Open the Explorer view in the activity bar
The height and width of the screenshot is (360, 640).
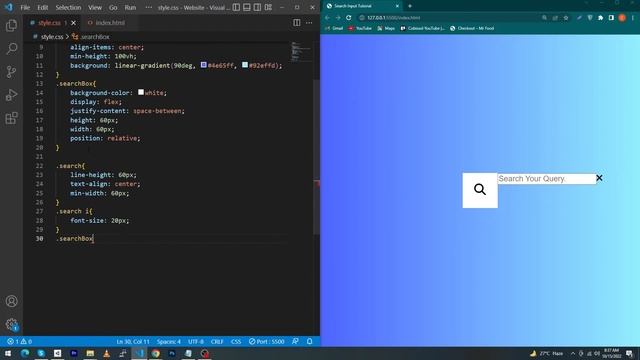point(11,26)
